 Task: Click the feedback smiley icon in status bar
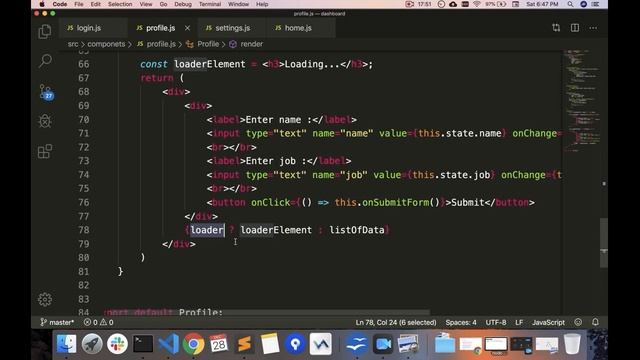[x=578, y=322]
